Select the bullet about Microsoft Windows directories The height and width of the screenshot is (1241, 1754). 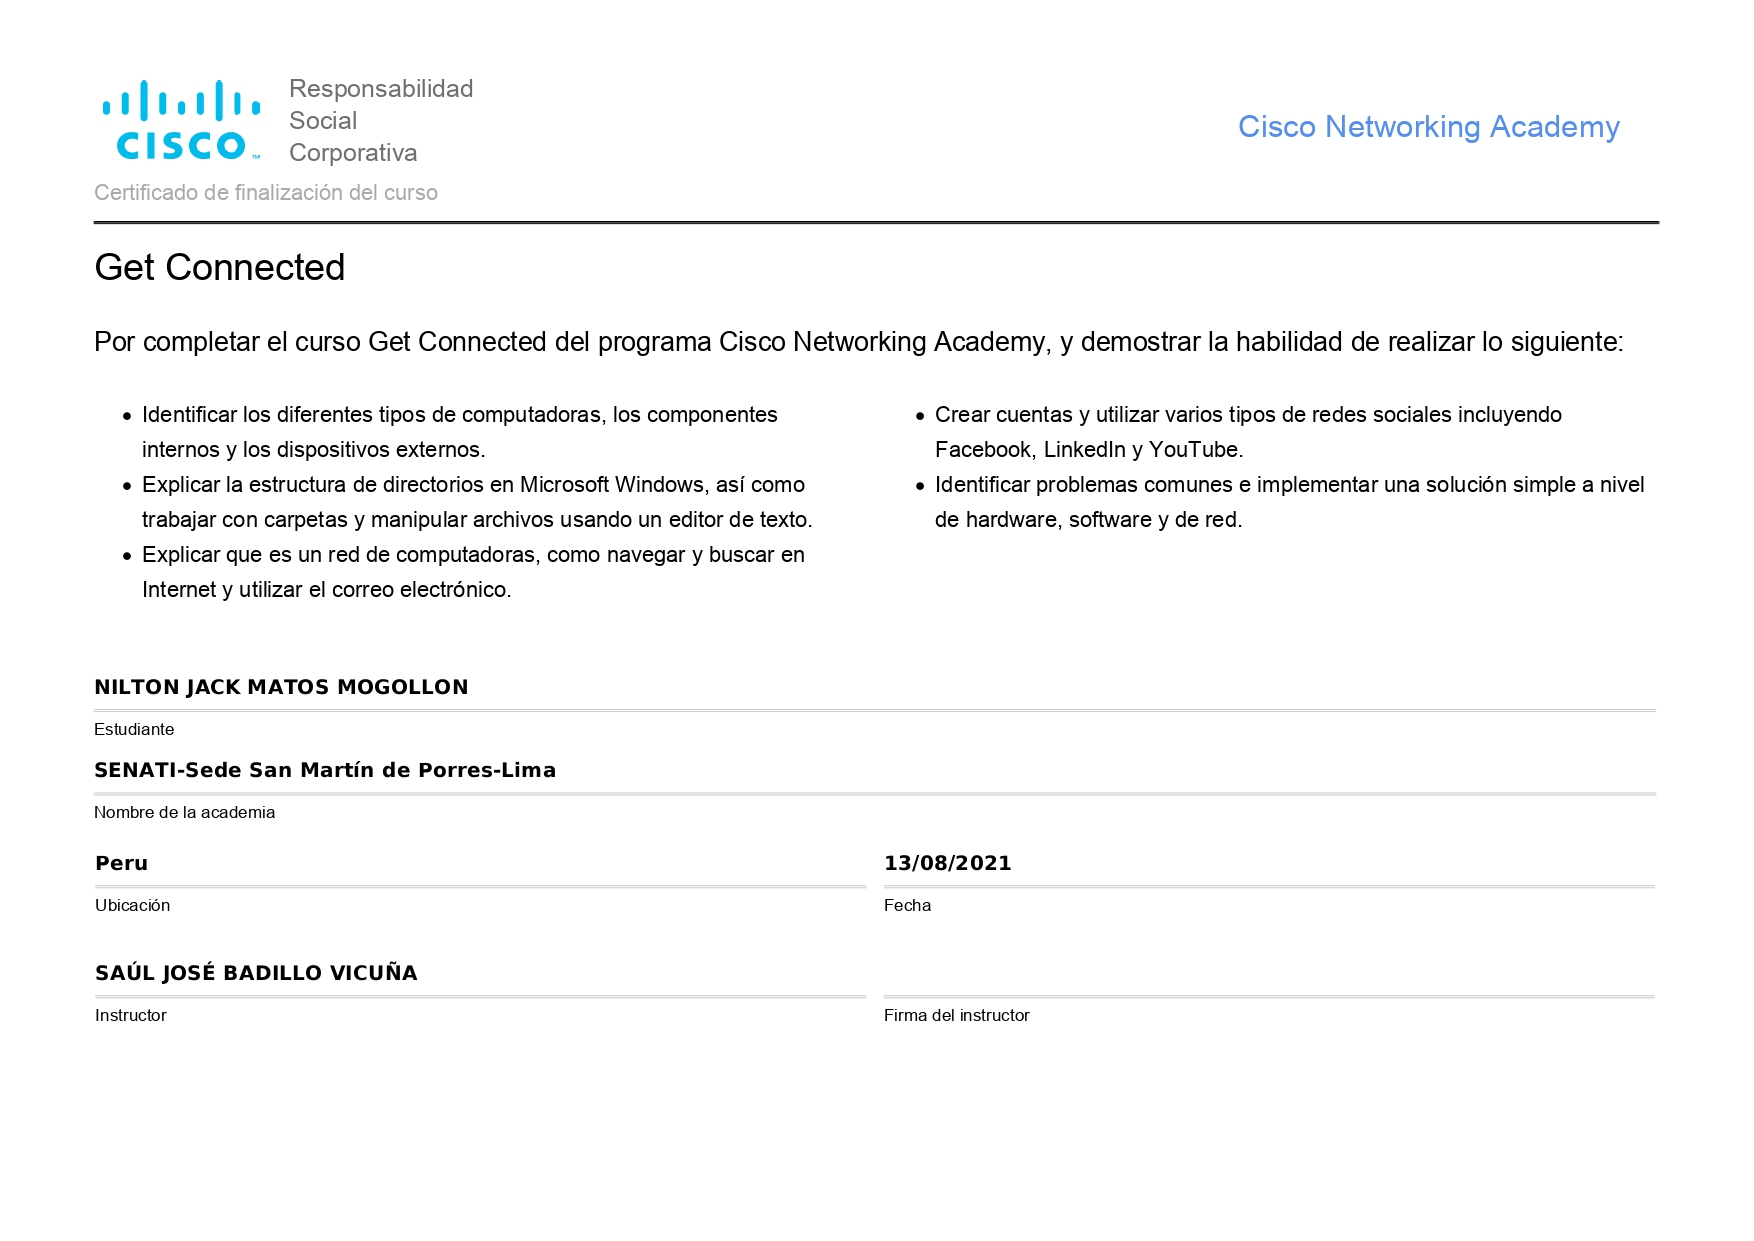coord(476,502)
